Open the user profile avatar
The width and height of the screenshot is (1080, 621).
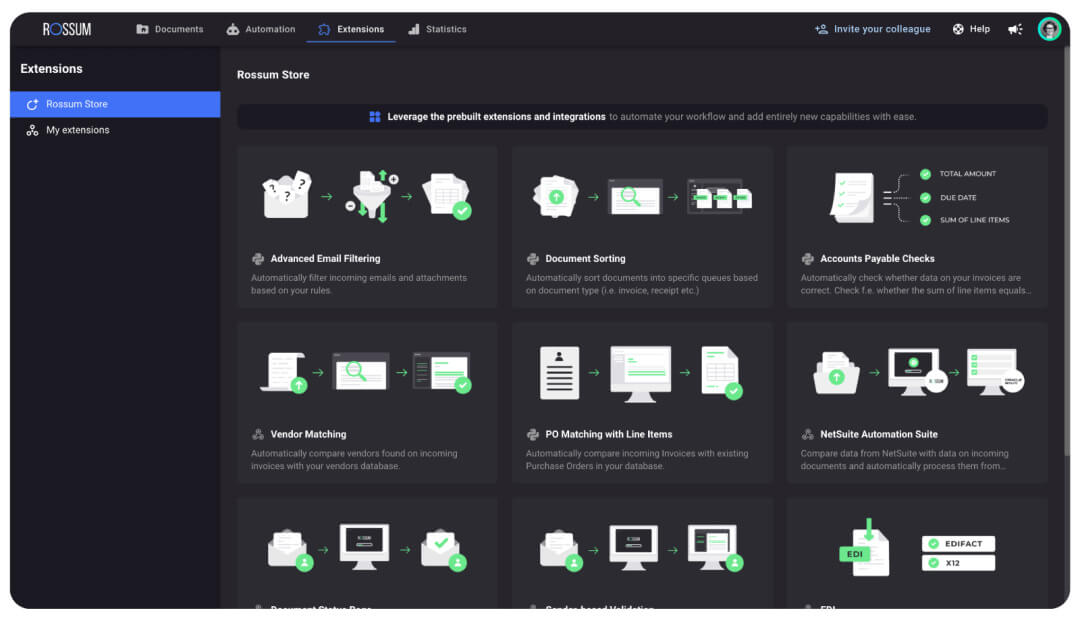point(1049,29)
